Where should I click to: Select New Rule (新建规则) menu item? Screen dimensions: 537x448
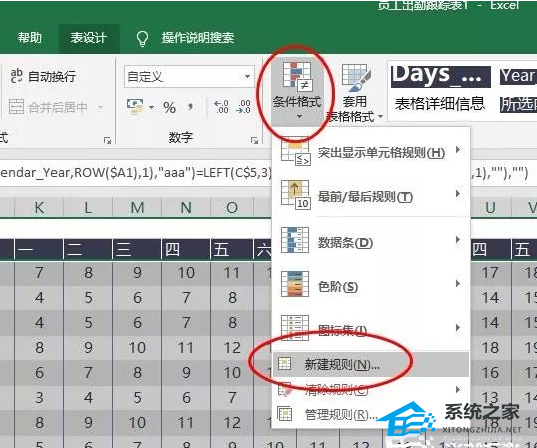click(371, 364)
